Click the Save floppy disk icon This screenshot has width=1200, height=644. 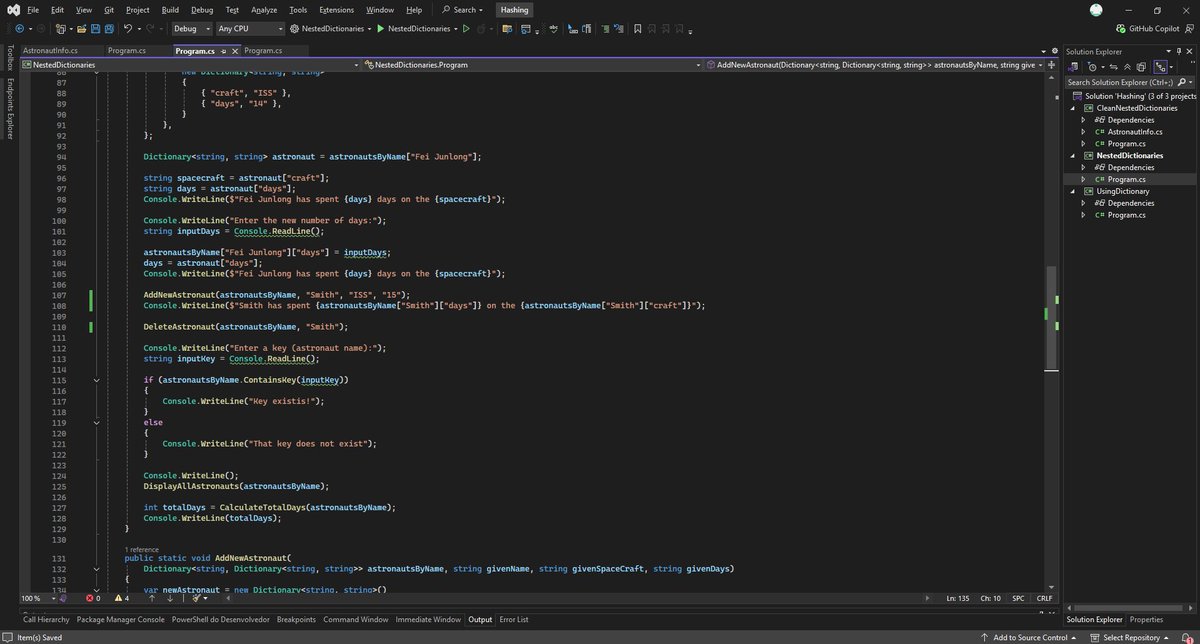(x=96, y=29)
